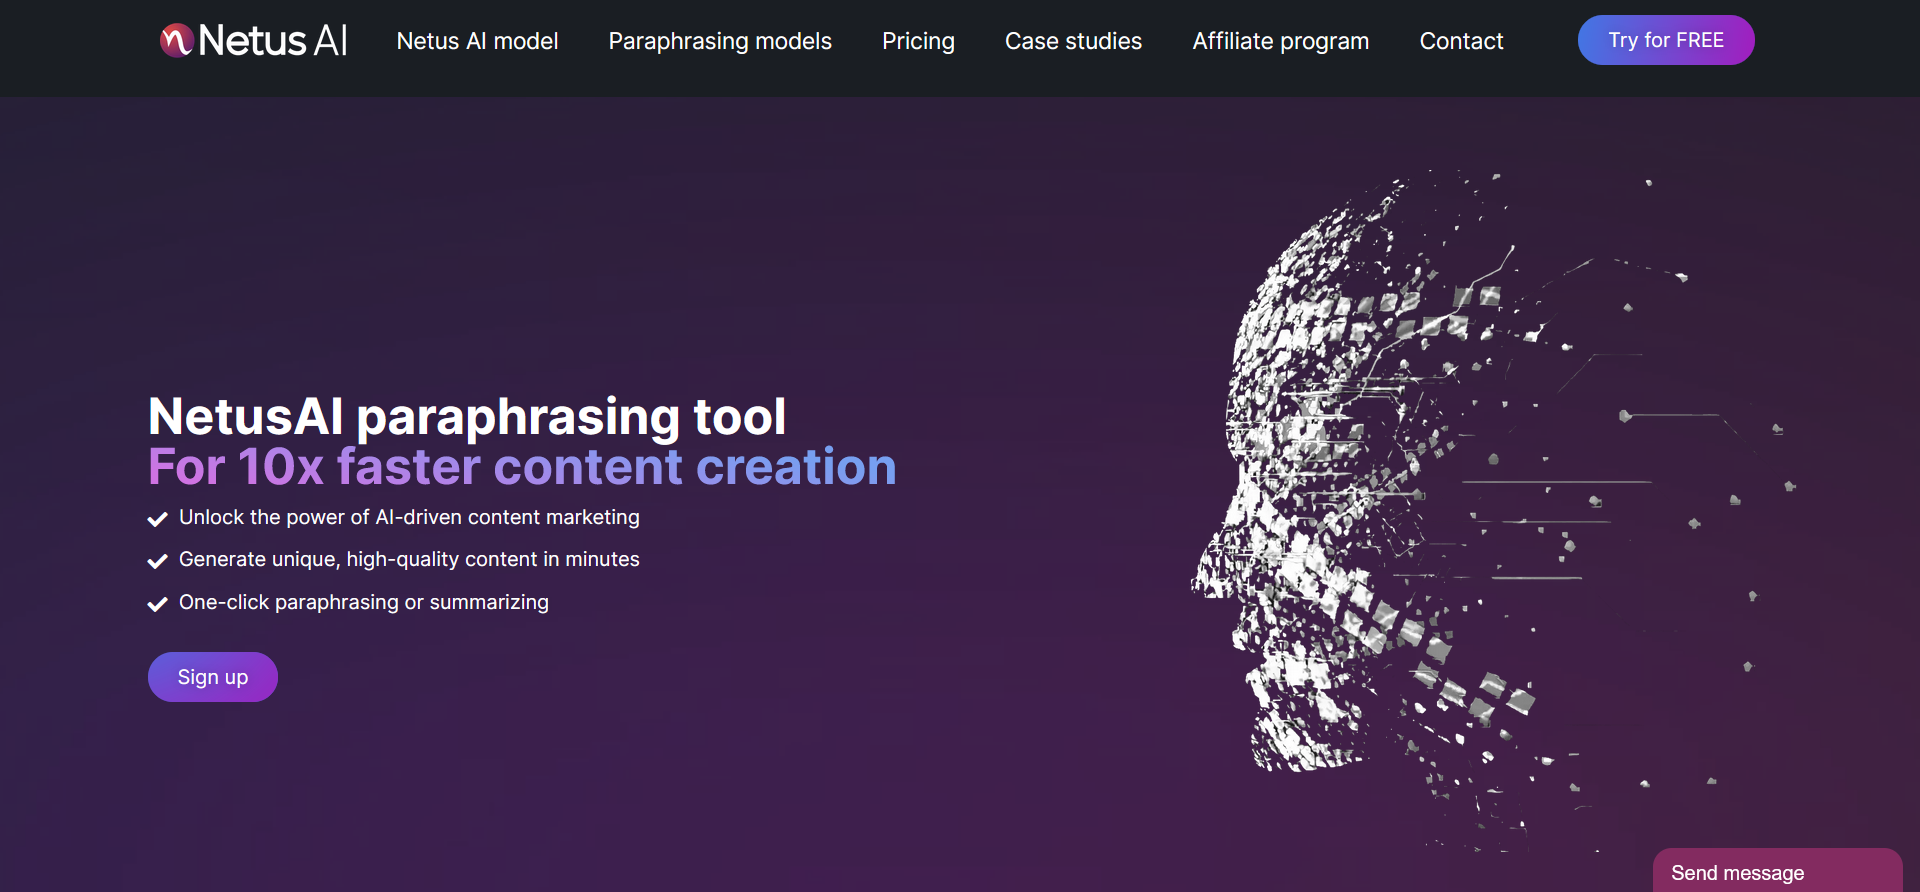Screen dimensions: 1920x892
Task: Open the Contact page
Action: (x=1461, y=41)
